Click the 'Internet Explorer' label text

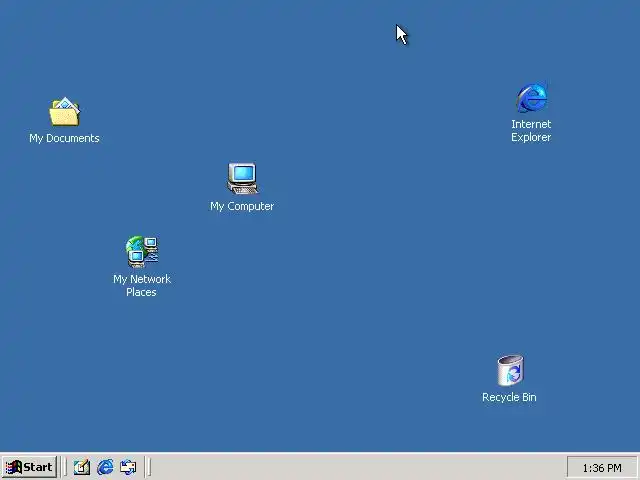531,131
